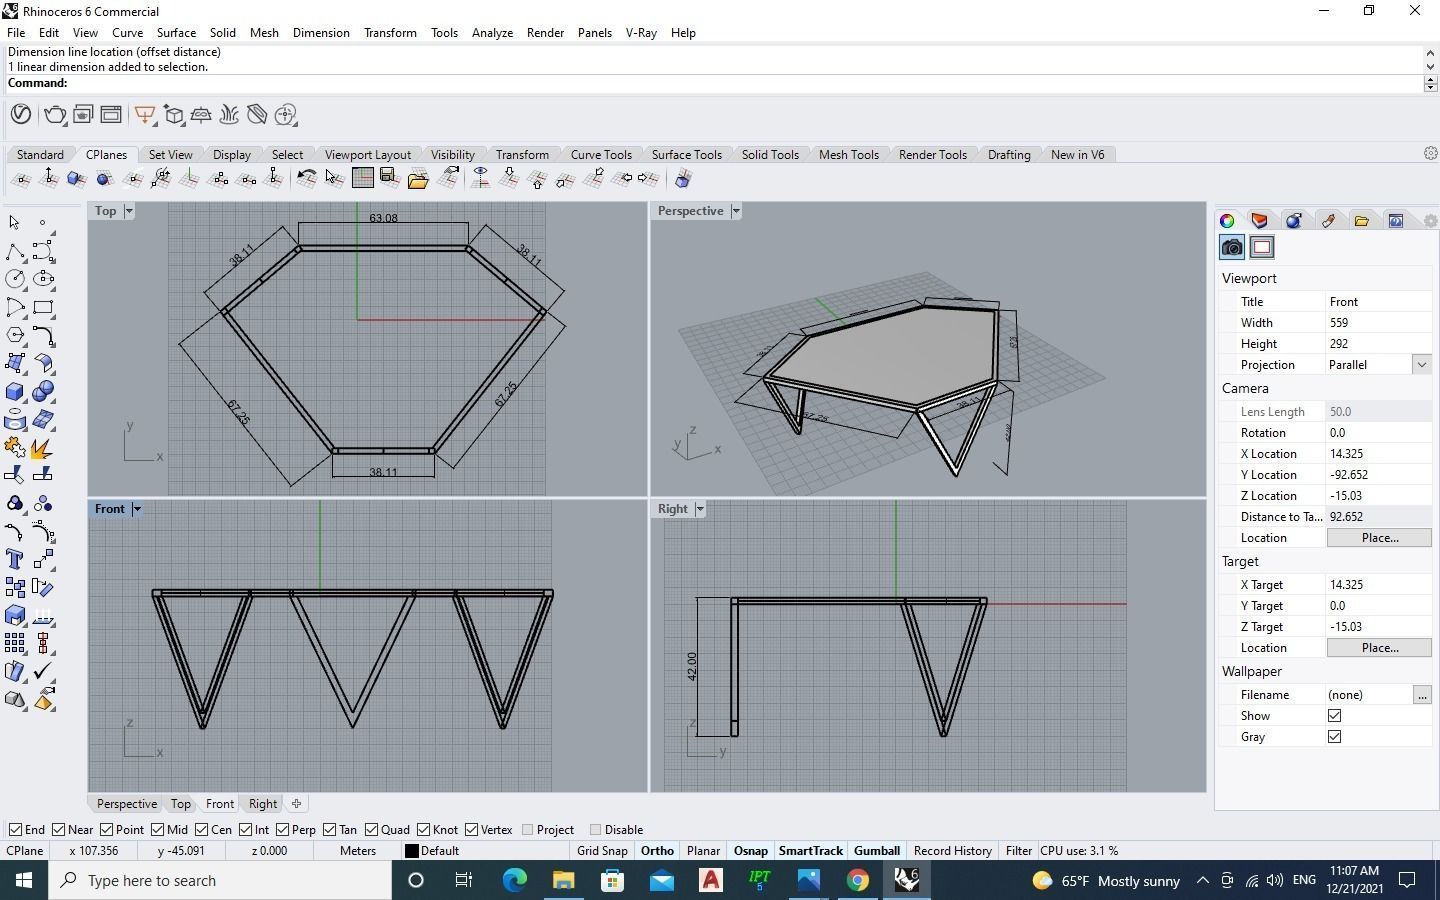Switch to the Drafting toolbar tab
The width and height of the screenshot is (1440, 900).
click(1009, 155)
